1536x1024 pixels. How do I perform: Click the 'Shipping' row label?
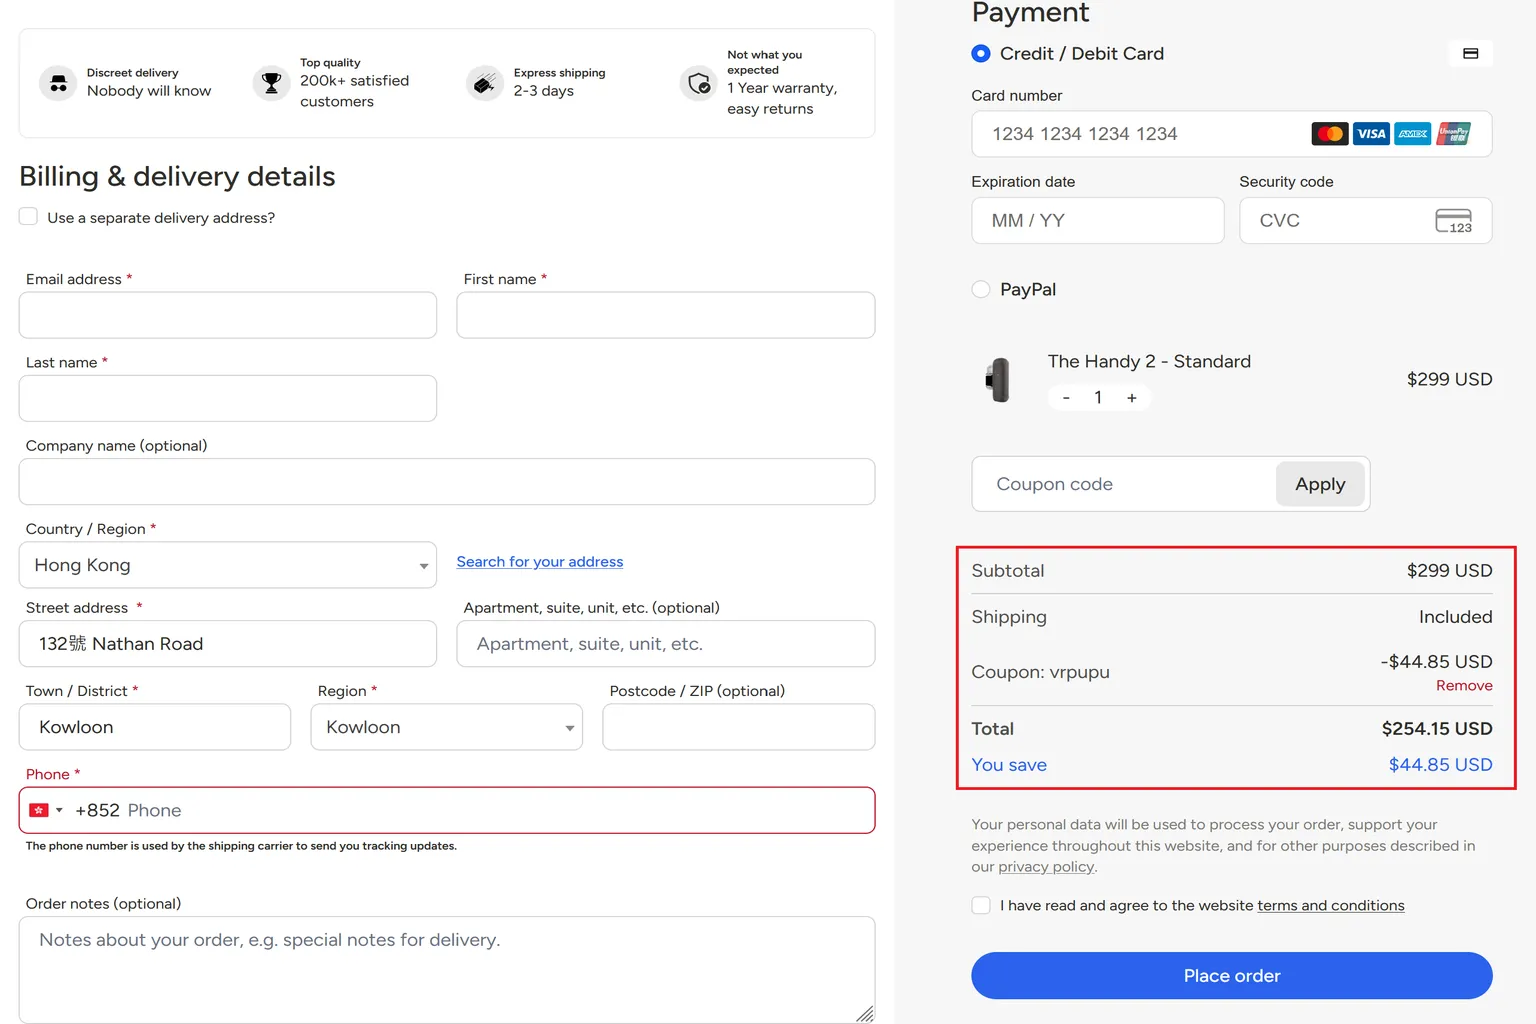(1009, 617)
